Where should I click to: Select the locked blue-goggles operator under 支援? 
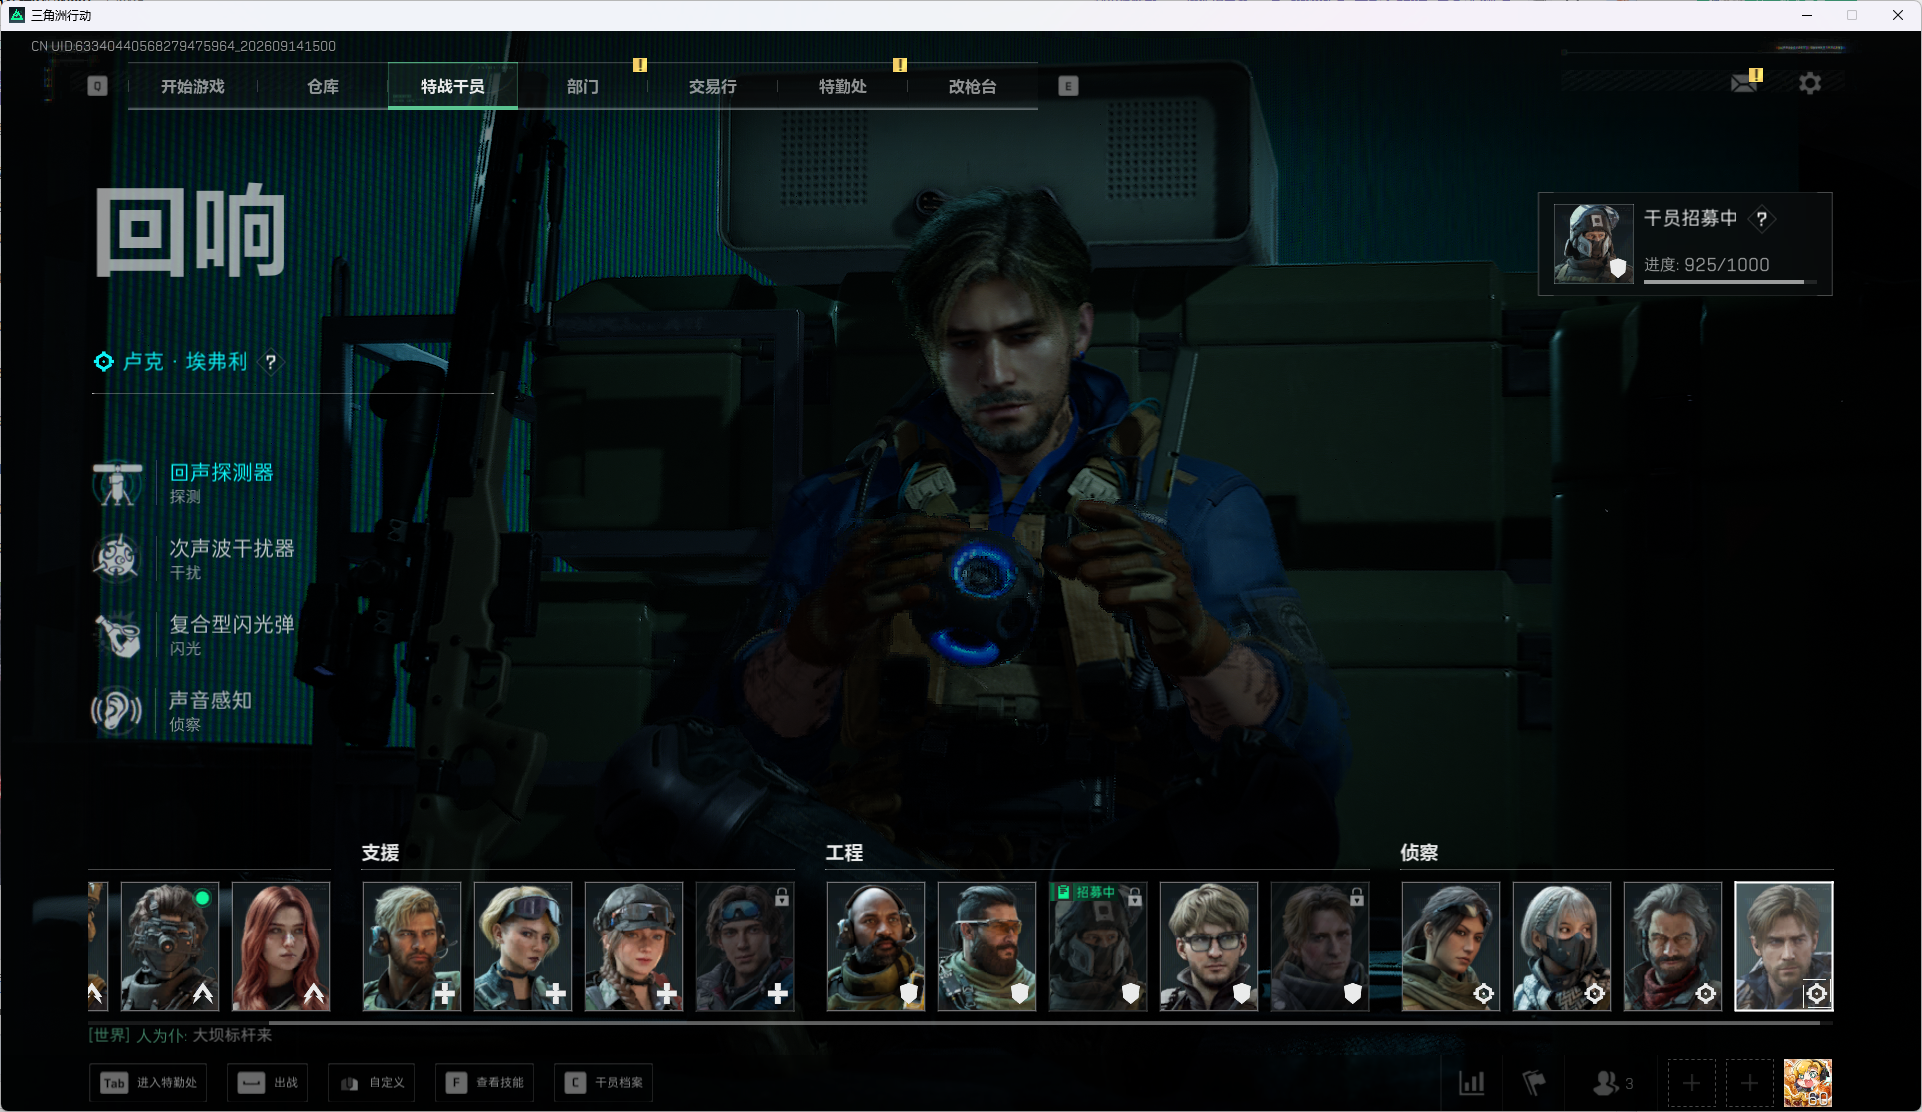pos(745,946)
